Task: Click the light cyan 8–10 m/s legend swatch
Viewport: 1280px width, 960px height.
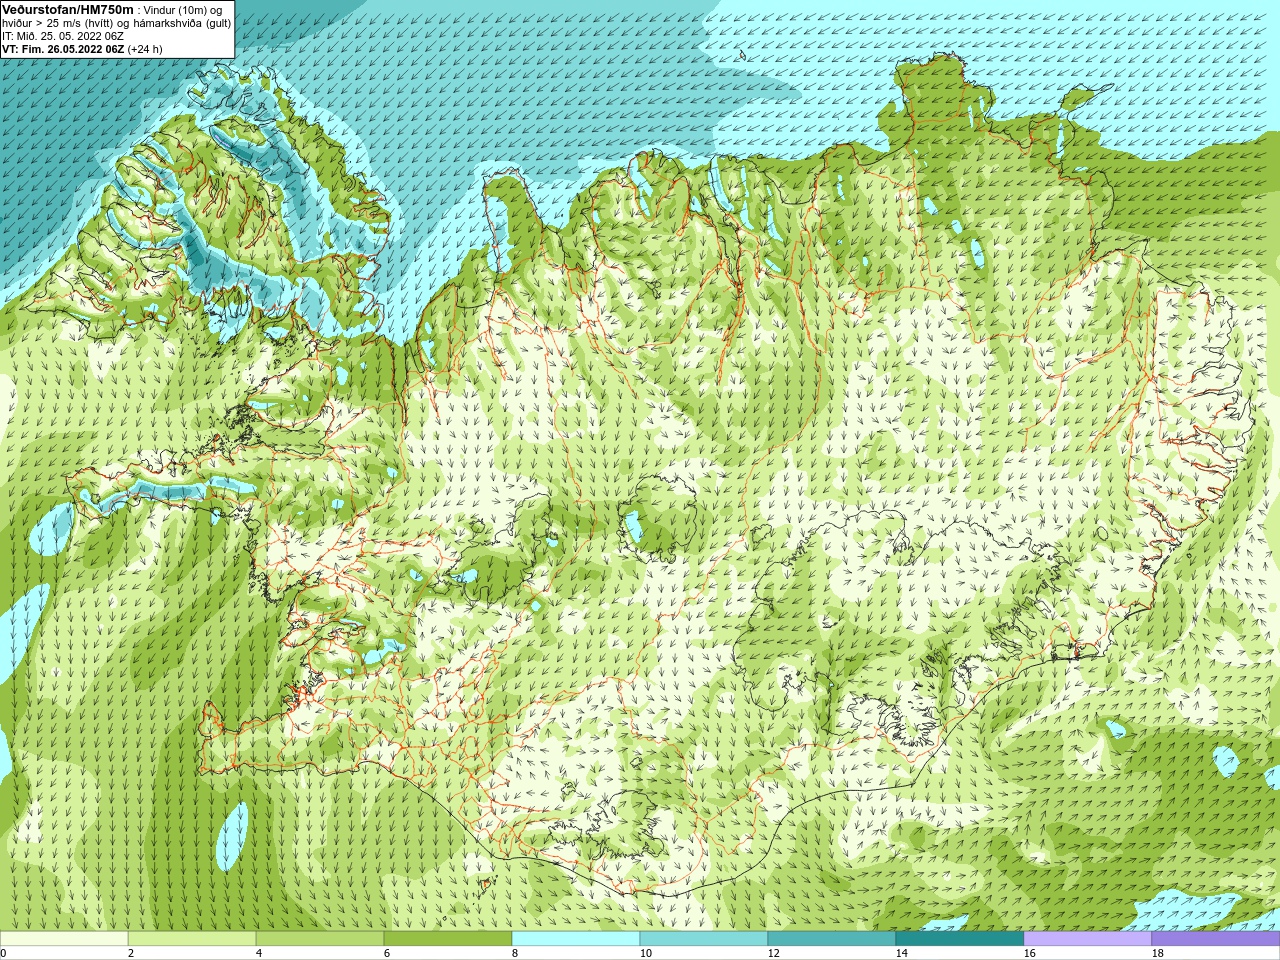Action: click(576, 939)
